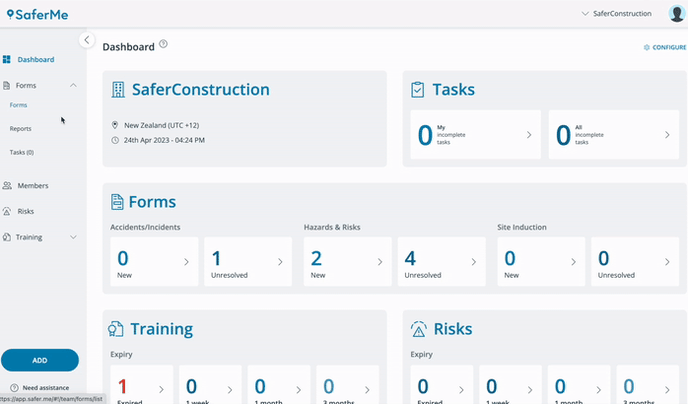Click the SaferConstruction heading
The image size is (688, 404).
click(201, 89)
